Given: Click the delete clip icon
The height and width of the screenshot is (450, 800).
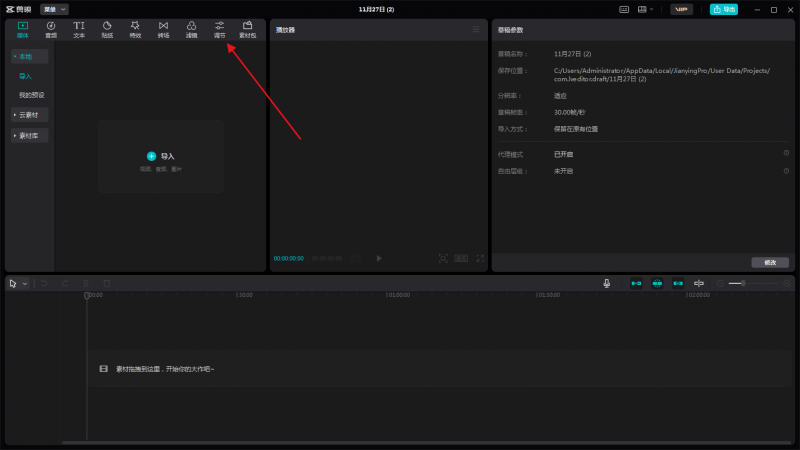Looking at the screenshot, I should [x=107, y=283].
